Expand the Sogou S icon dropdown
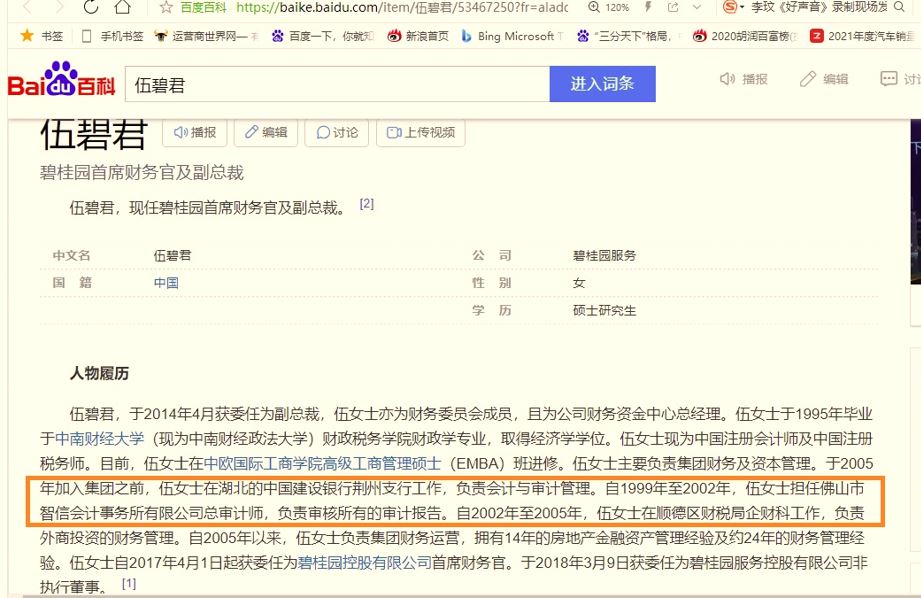Screen dimensions: 921x598 (742, 9)
